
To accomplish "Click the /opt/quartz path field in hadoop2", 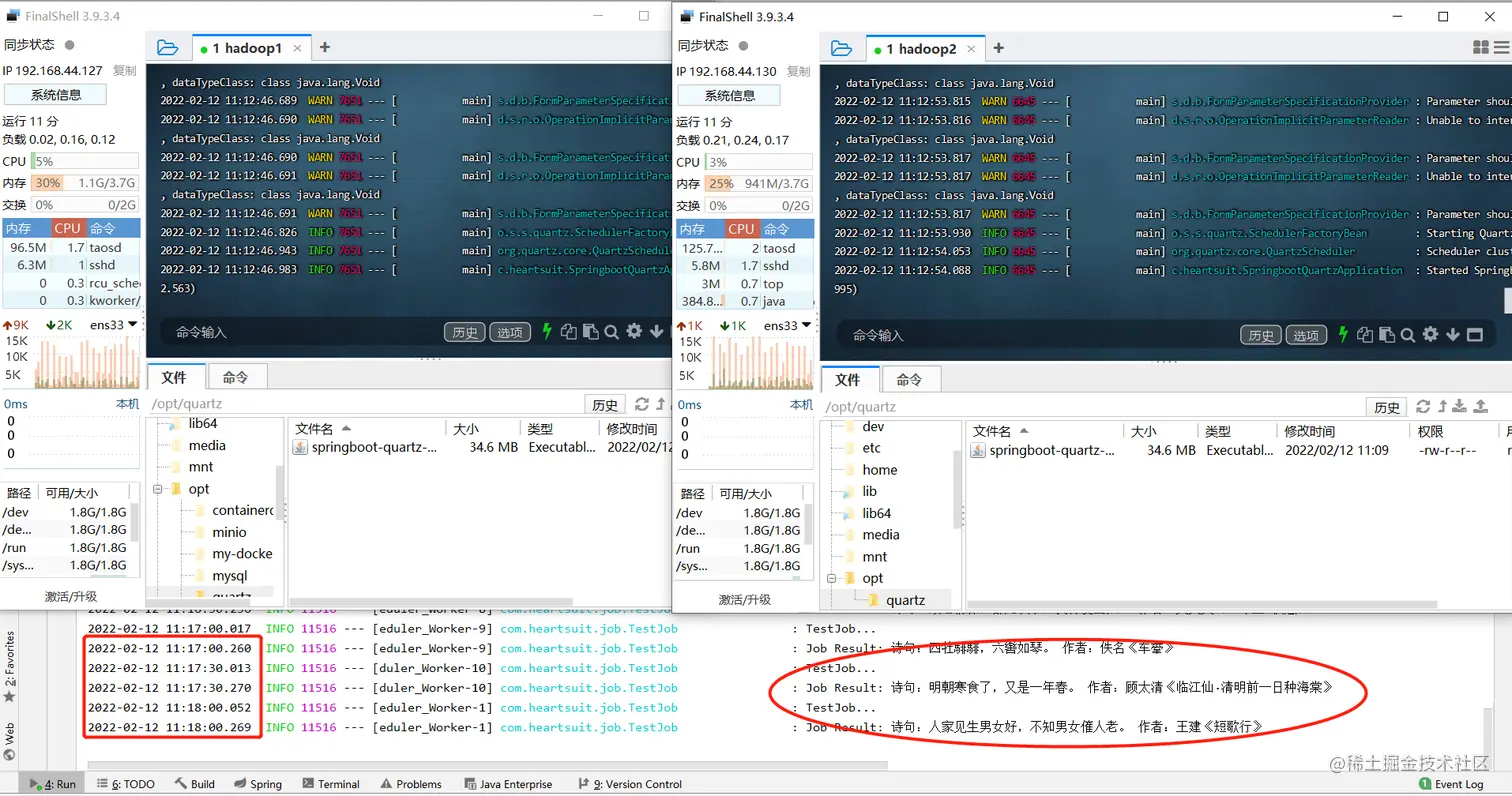I will coord(1093,407).
